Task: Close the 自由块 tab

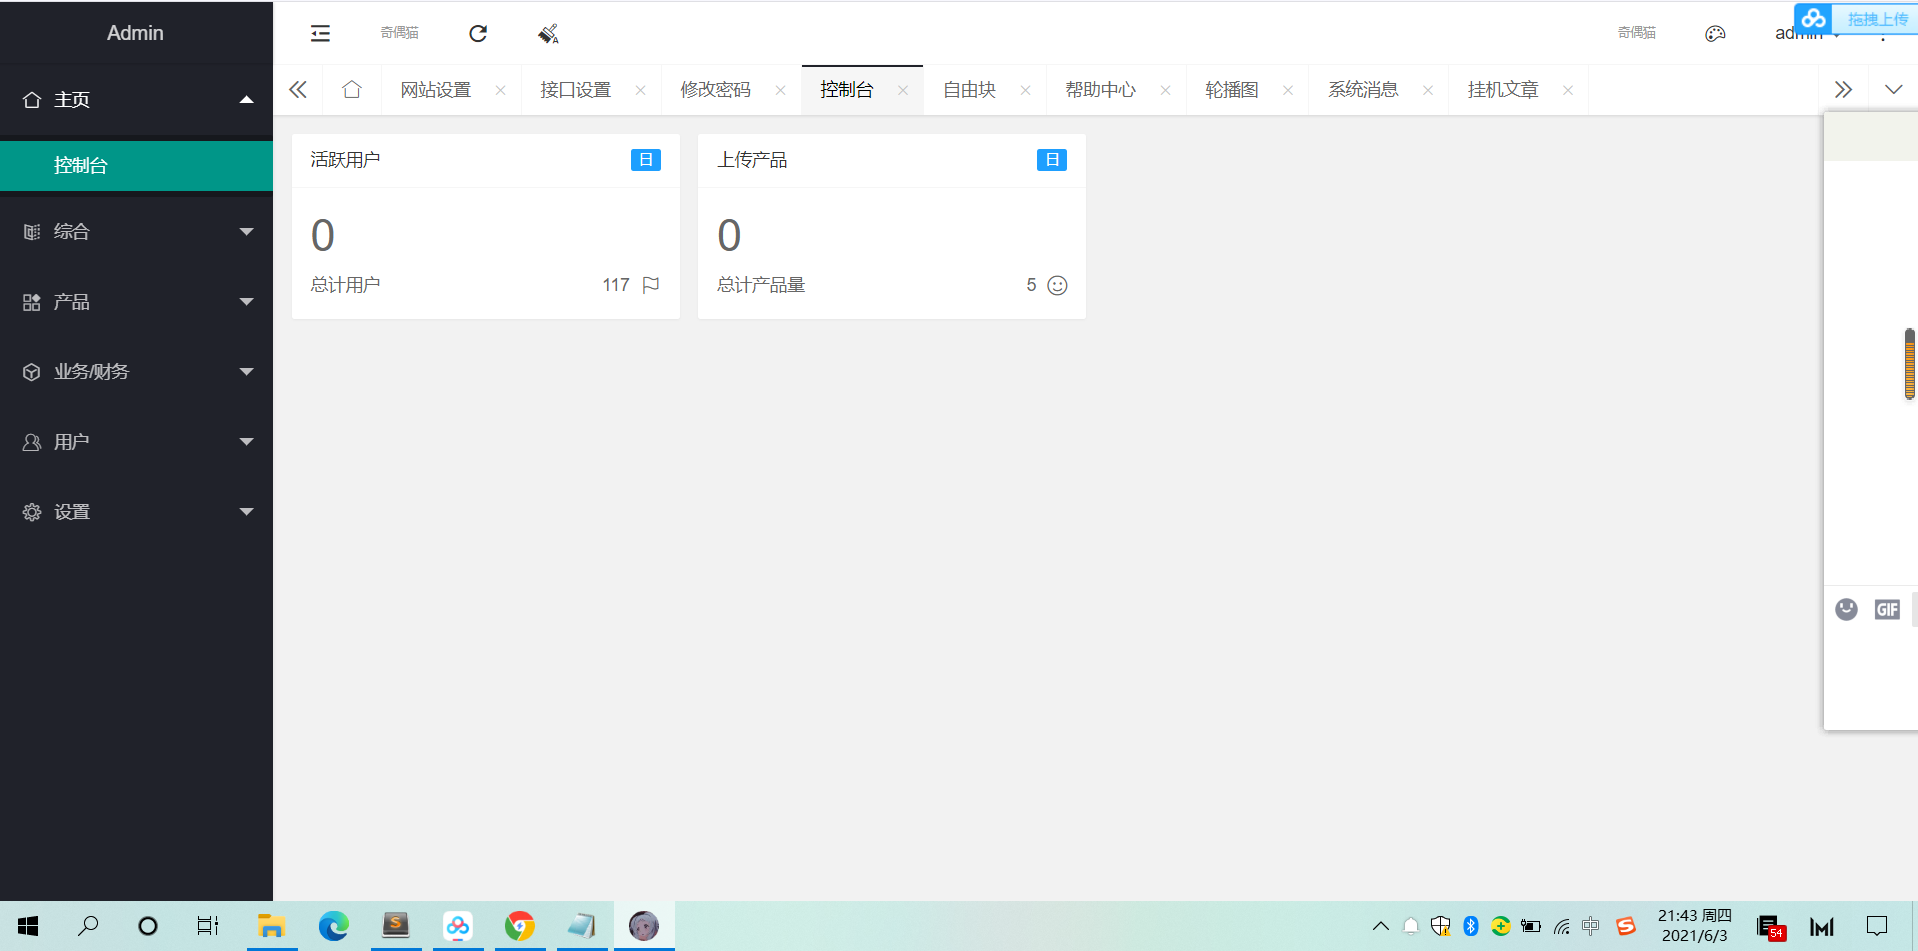Action: tap(1025, 90)
